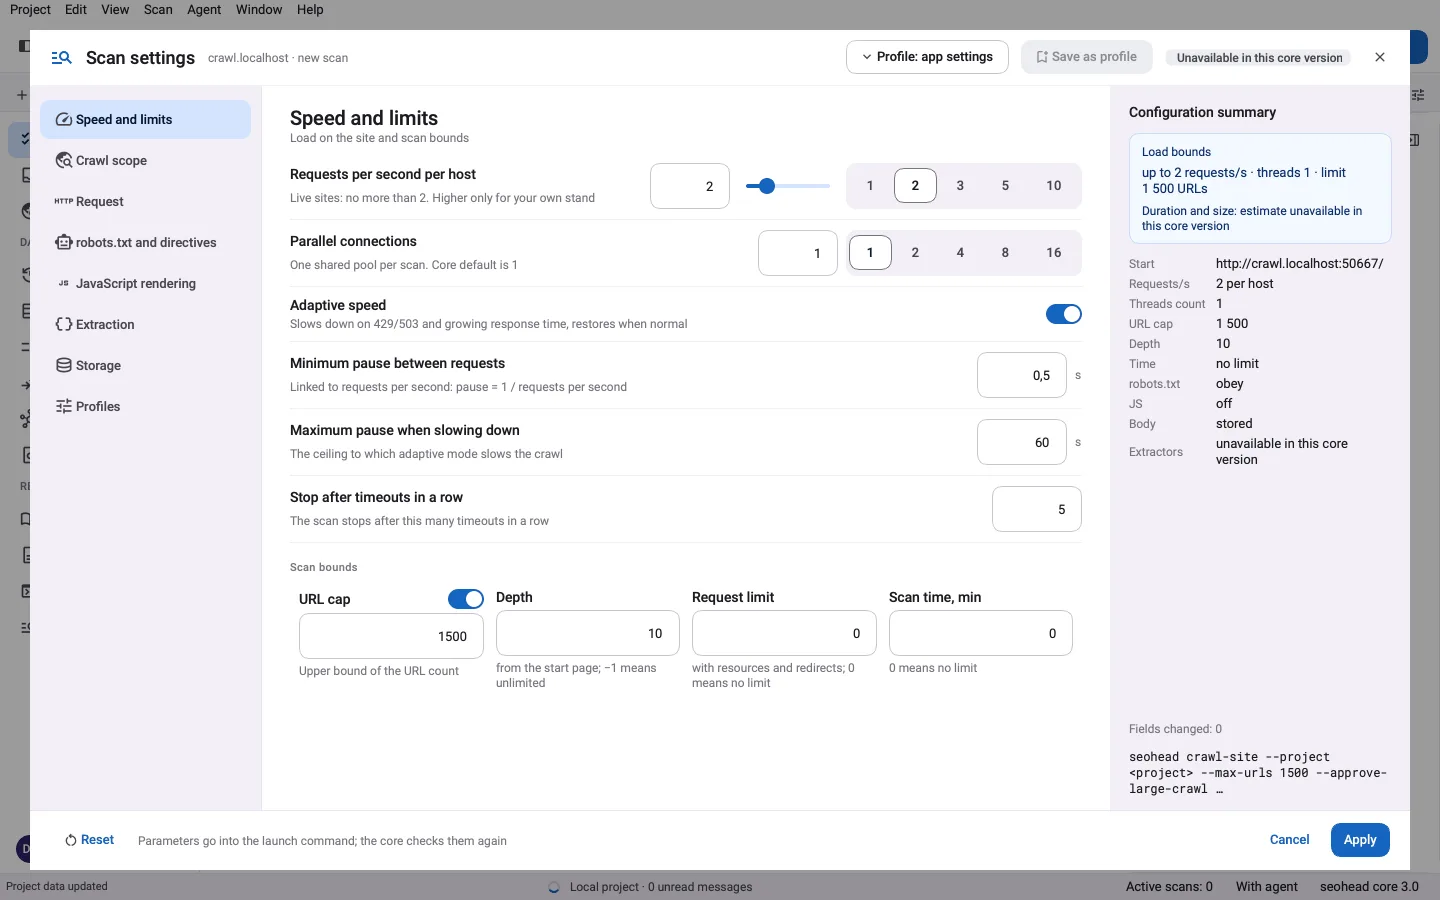
Task: Choose 3 requests per second preset
Action: 960,186
